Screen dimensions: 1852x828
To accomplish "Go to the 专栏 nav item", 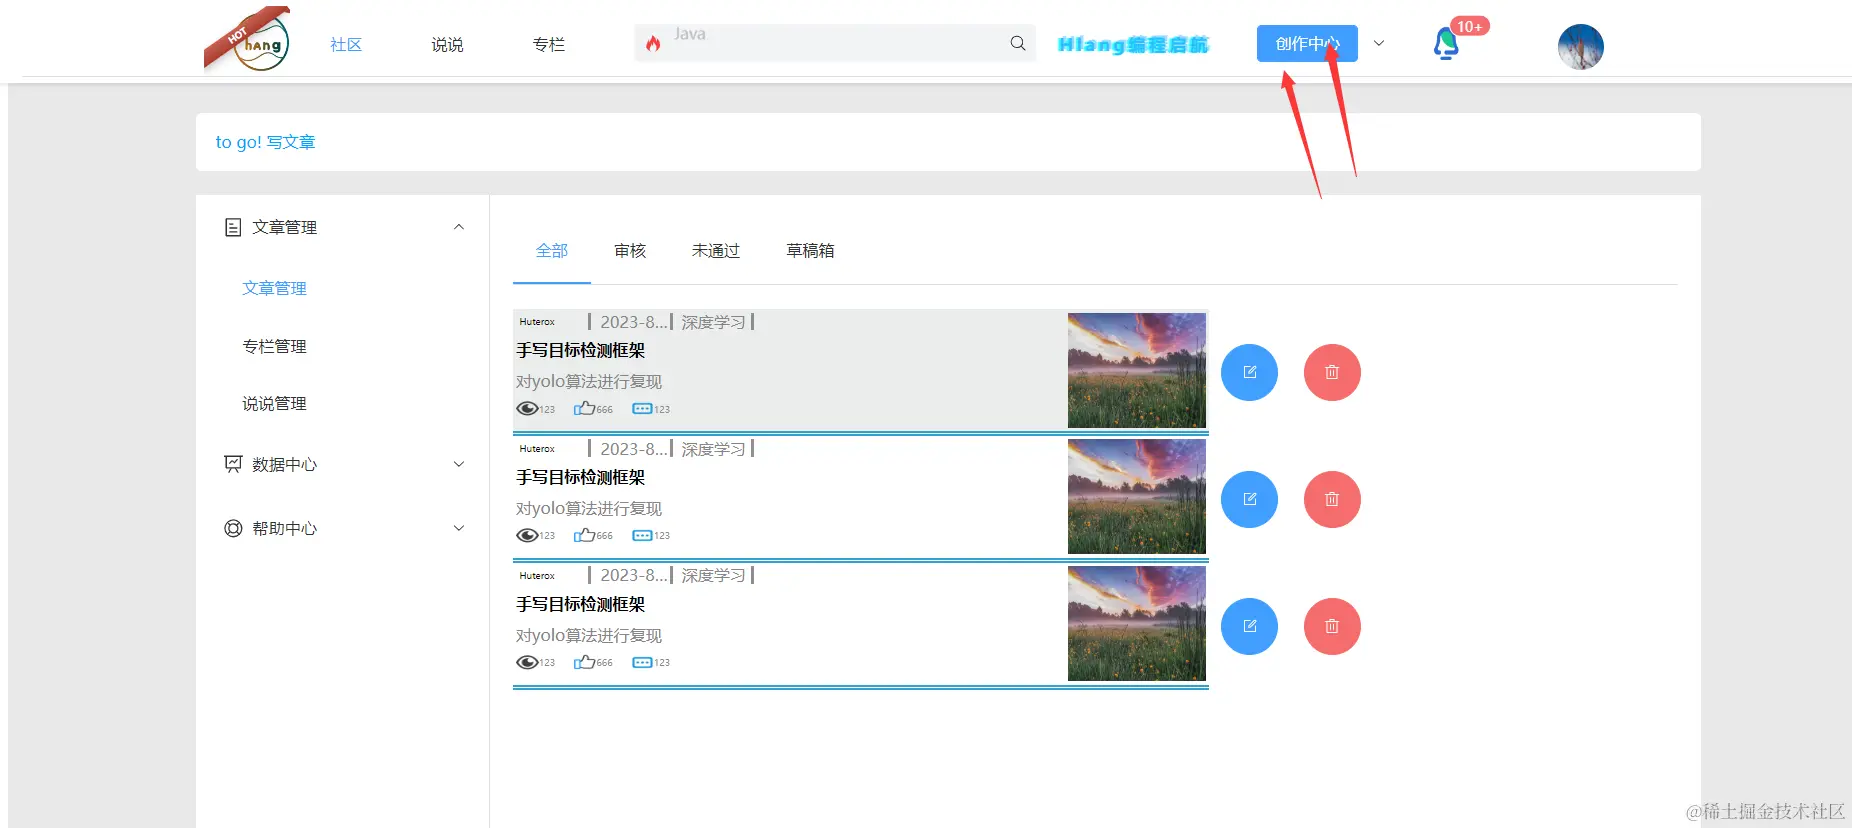I will [549, 45].
